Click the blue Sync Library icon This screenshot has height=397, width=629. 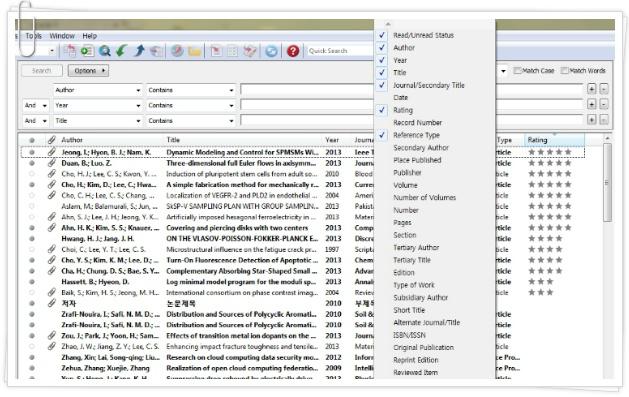click(271, 51)
